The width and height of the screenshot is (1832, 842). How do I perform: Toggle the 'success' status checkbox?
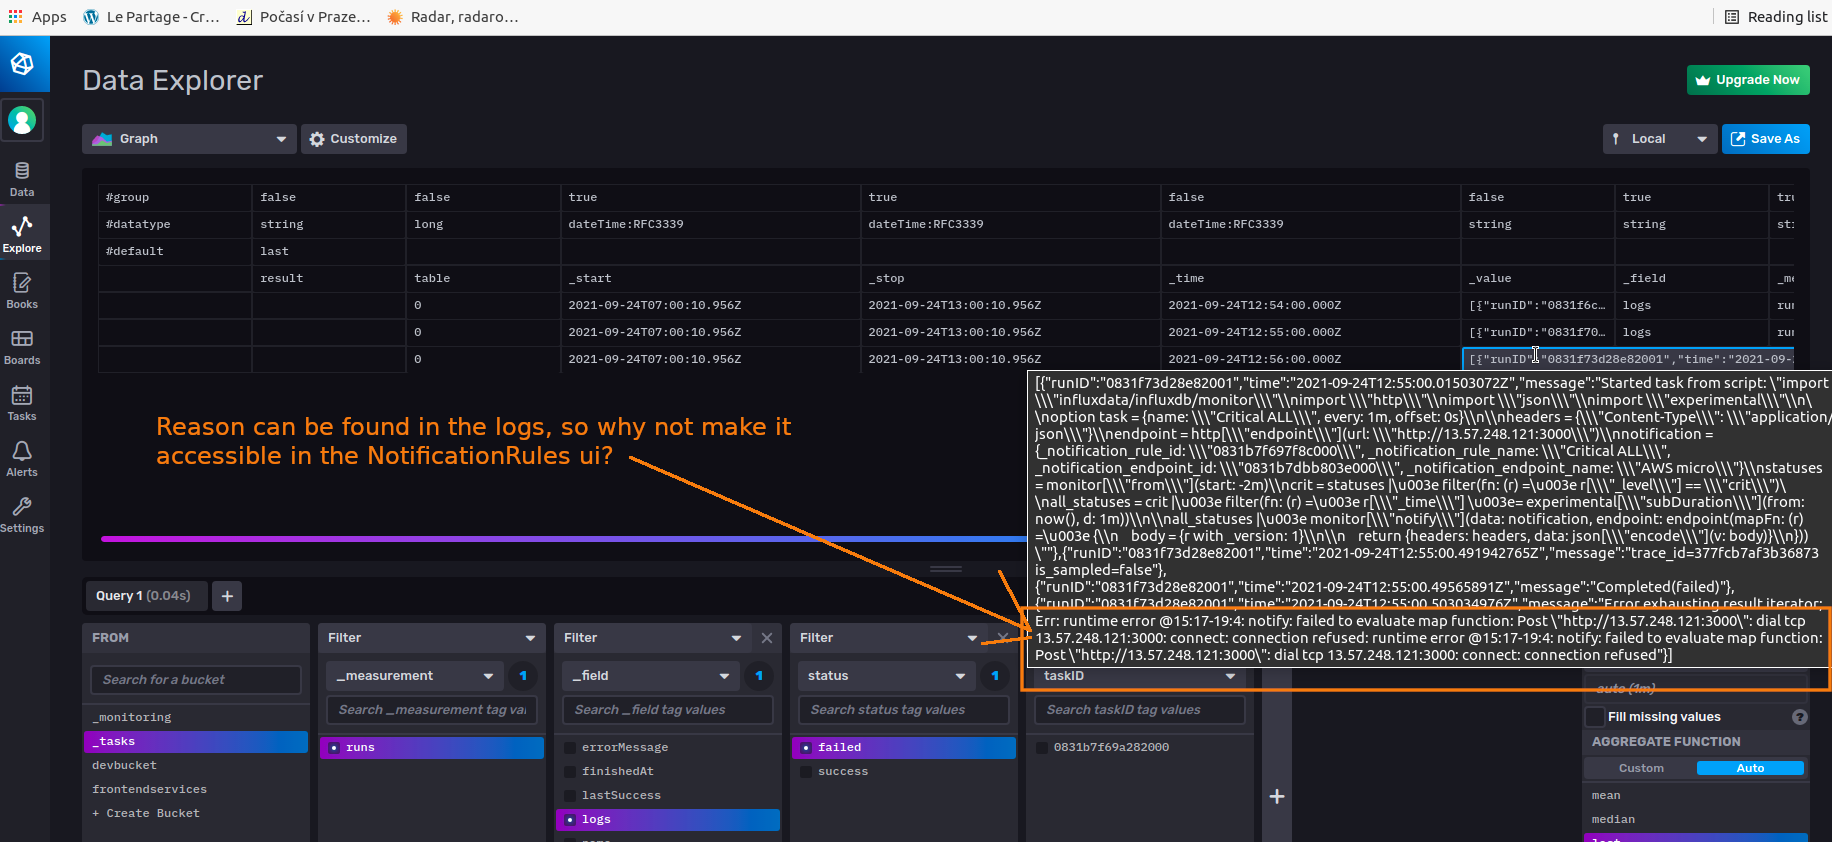tap(806, 771)
